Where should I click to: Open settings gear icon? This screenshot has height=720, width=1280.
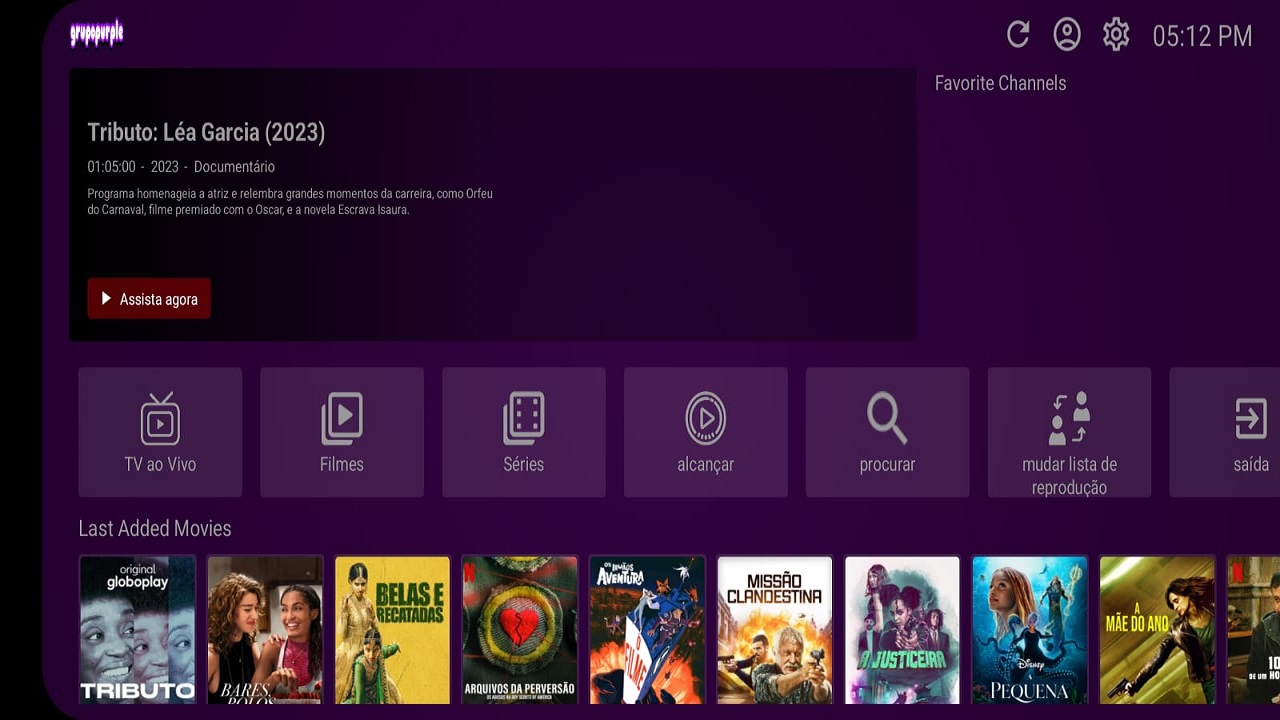1116,35
